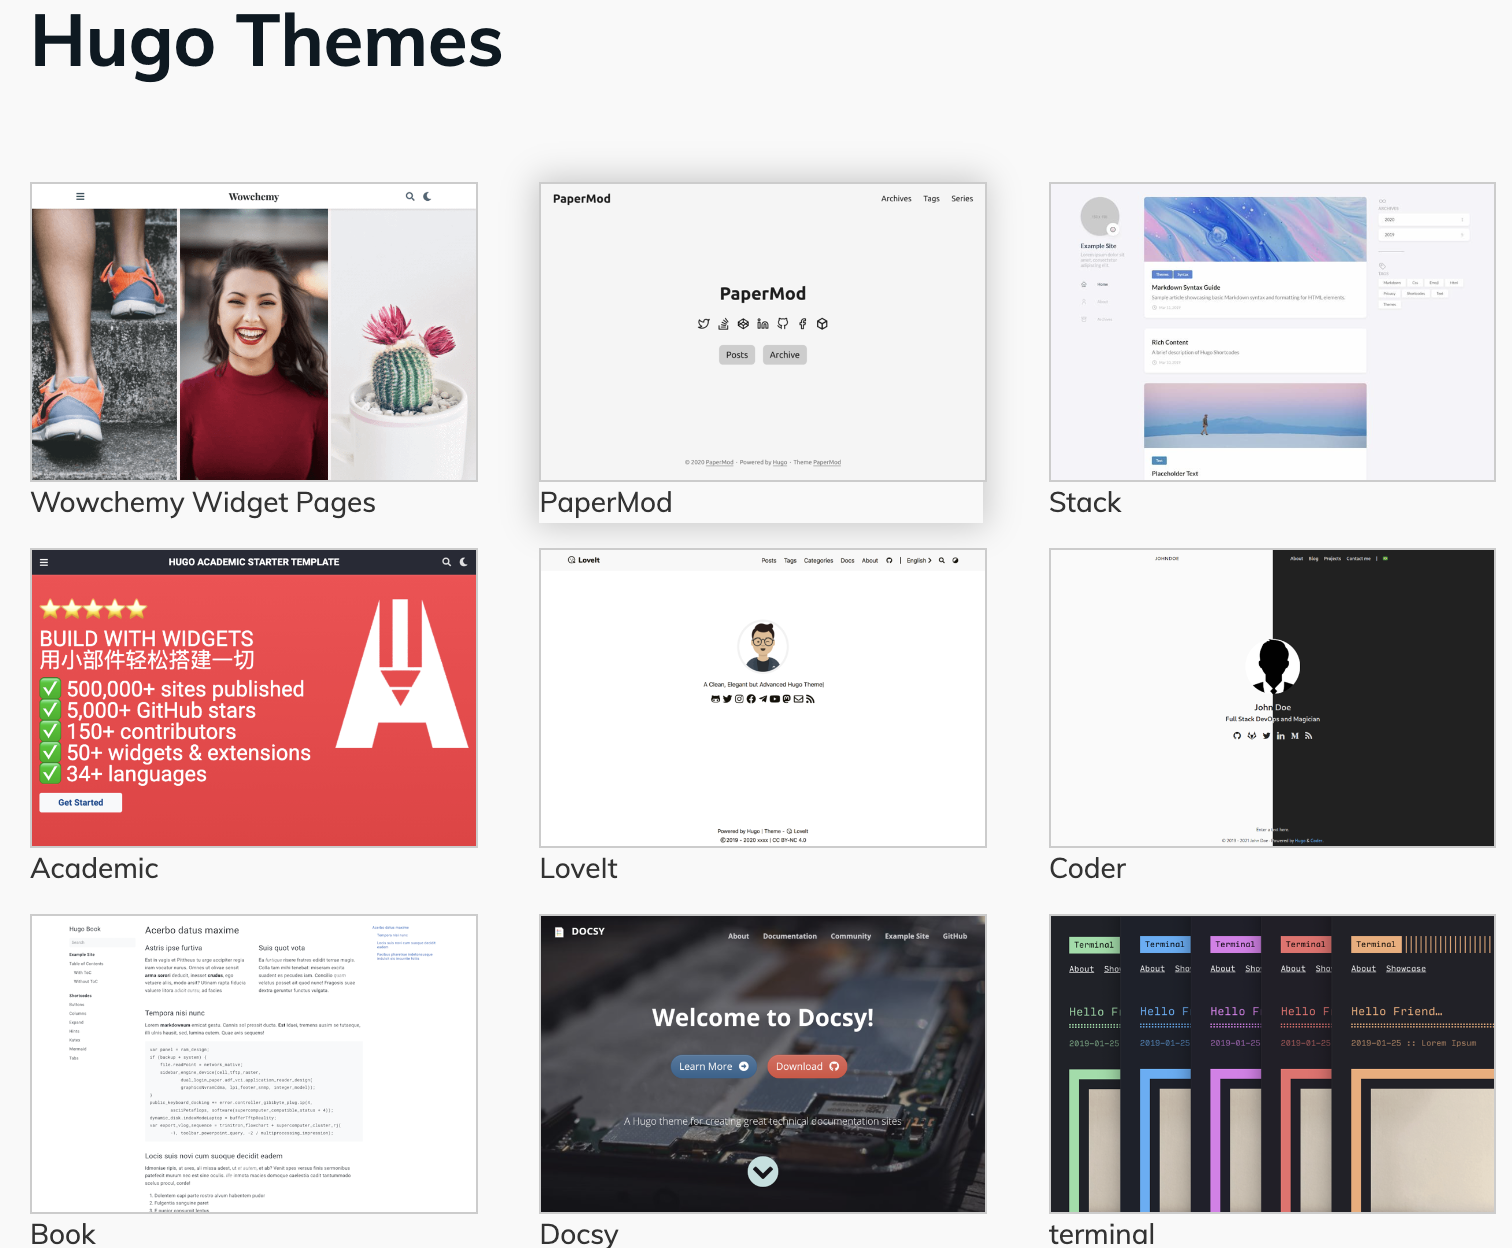Click the Stack title link
The image size is (1512, 1248).
point(1085,502)
